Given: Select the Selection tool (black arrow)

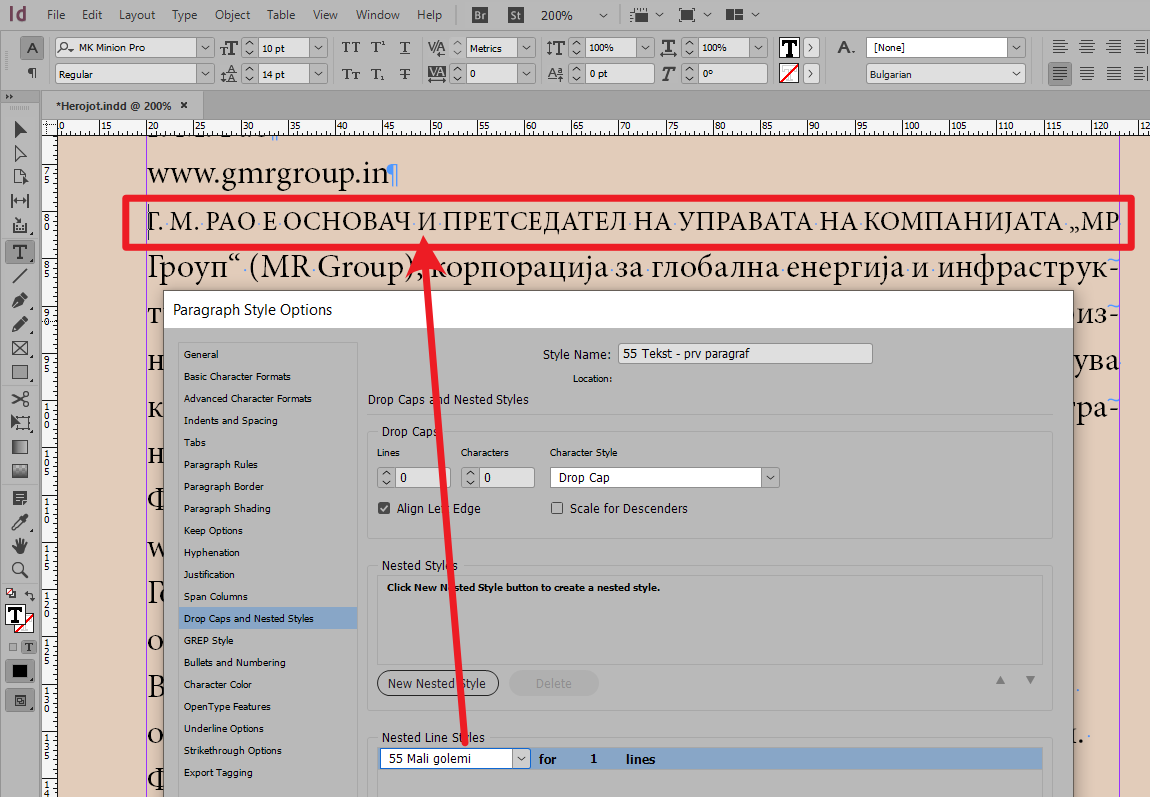Looking at the screenshot, I should click(x=20, y=130).
